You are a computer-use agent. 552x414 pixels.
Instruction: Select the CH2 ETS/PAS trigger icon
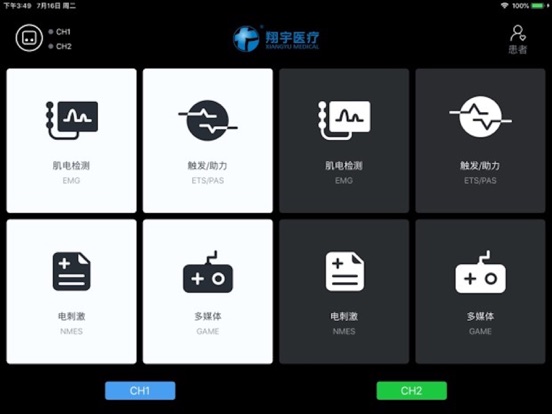480,117
